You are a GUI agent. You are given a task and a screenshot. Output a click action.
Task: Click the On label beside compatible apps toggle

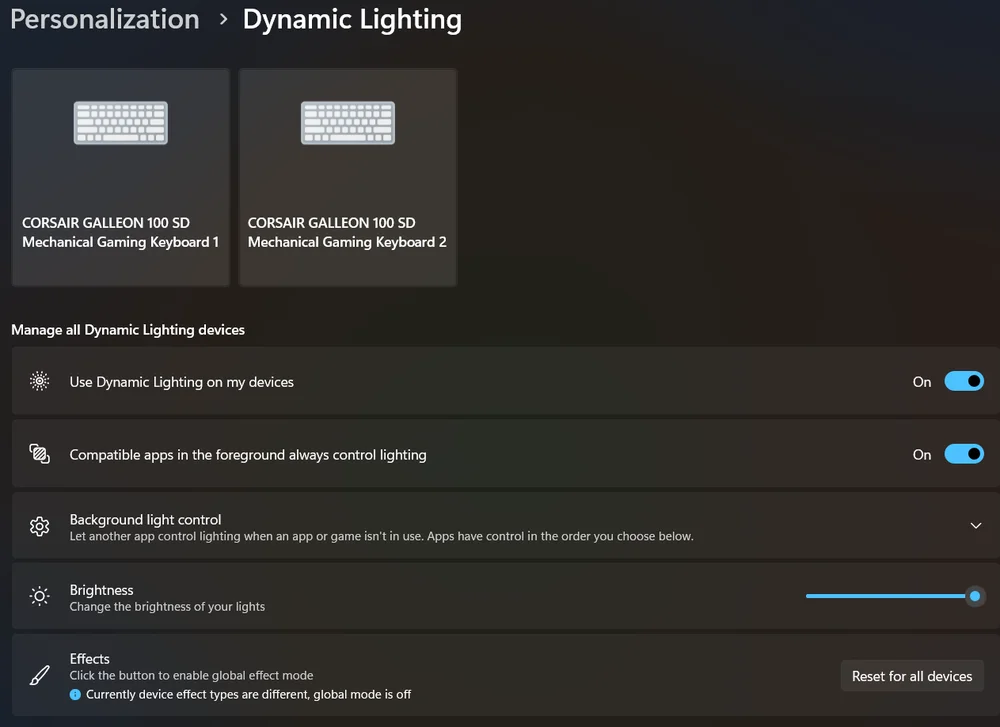tap(922, 455)
